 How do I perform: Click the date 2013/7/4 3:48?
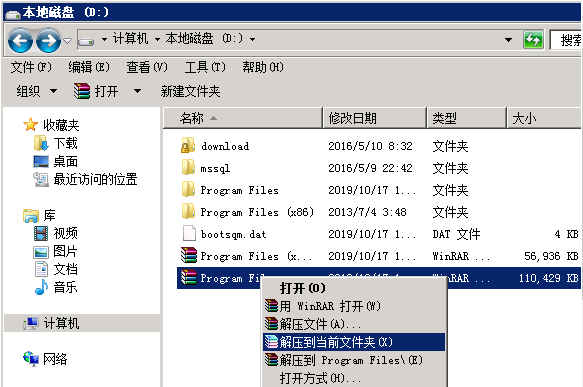pyautogui.click(x=367, y=212)
